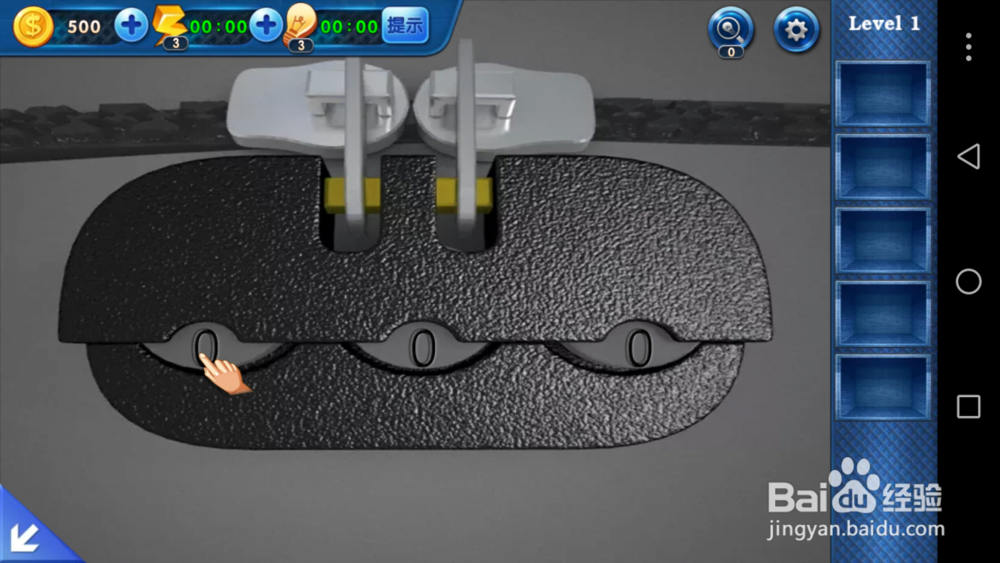
Task: Tap the Android back navigation button
Action: click(x=968, y=156)
